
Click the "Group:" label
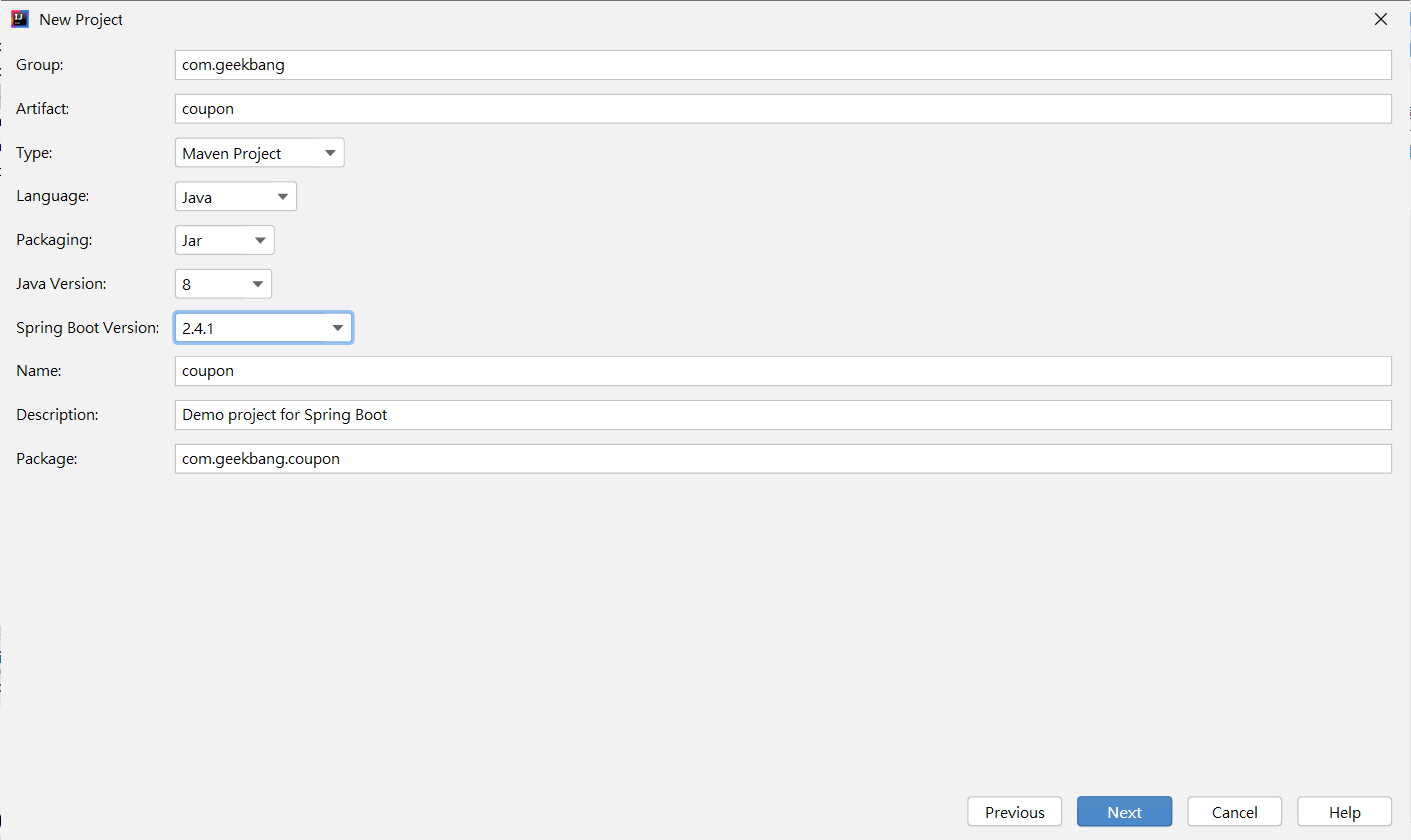(40, 65)
